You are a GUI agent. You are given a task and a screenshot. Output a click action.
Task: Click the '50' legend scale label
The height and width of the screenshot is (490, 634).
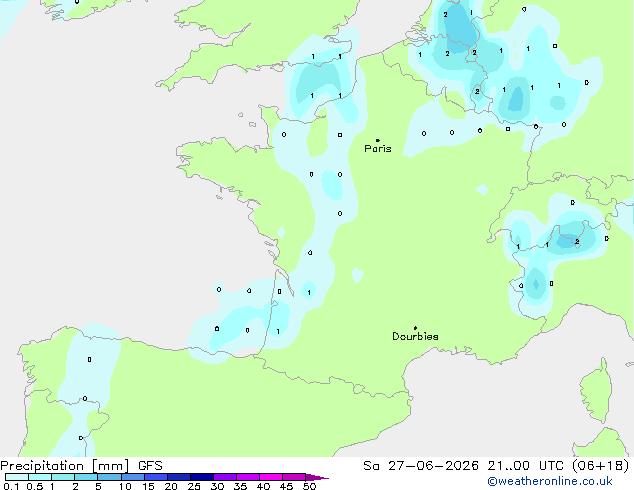tap(310, 486)
